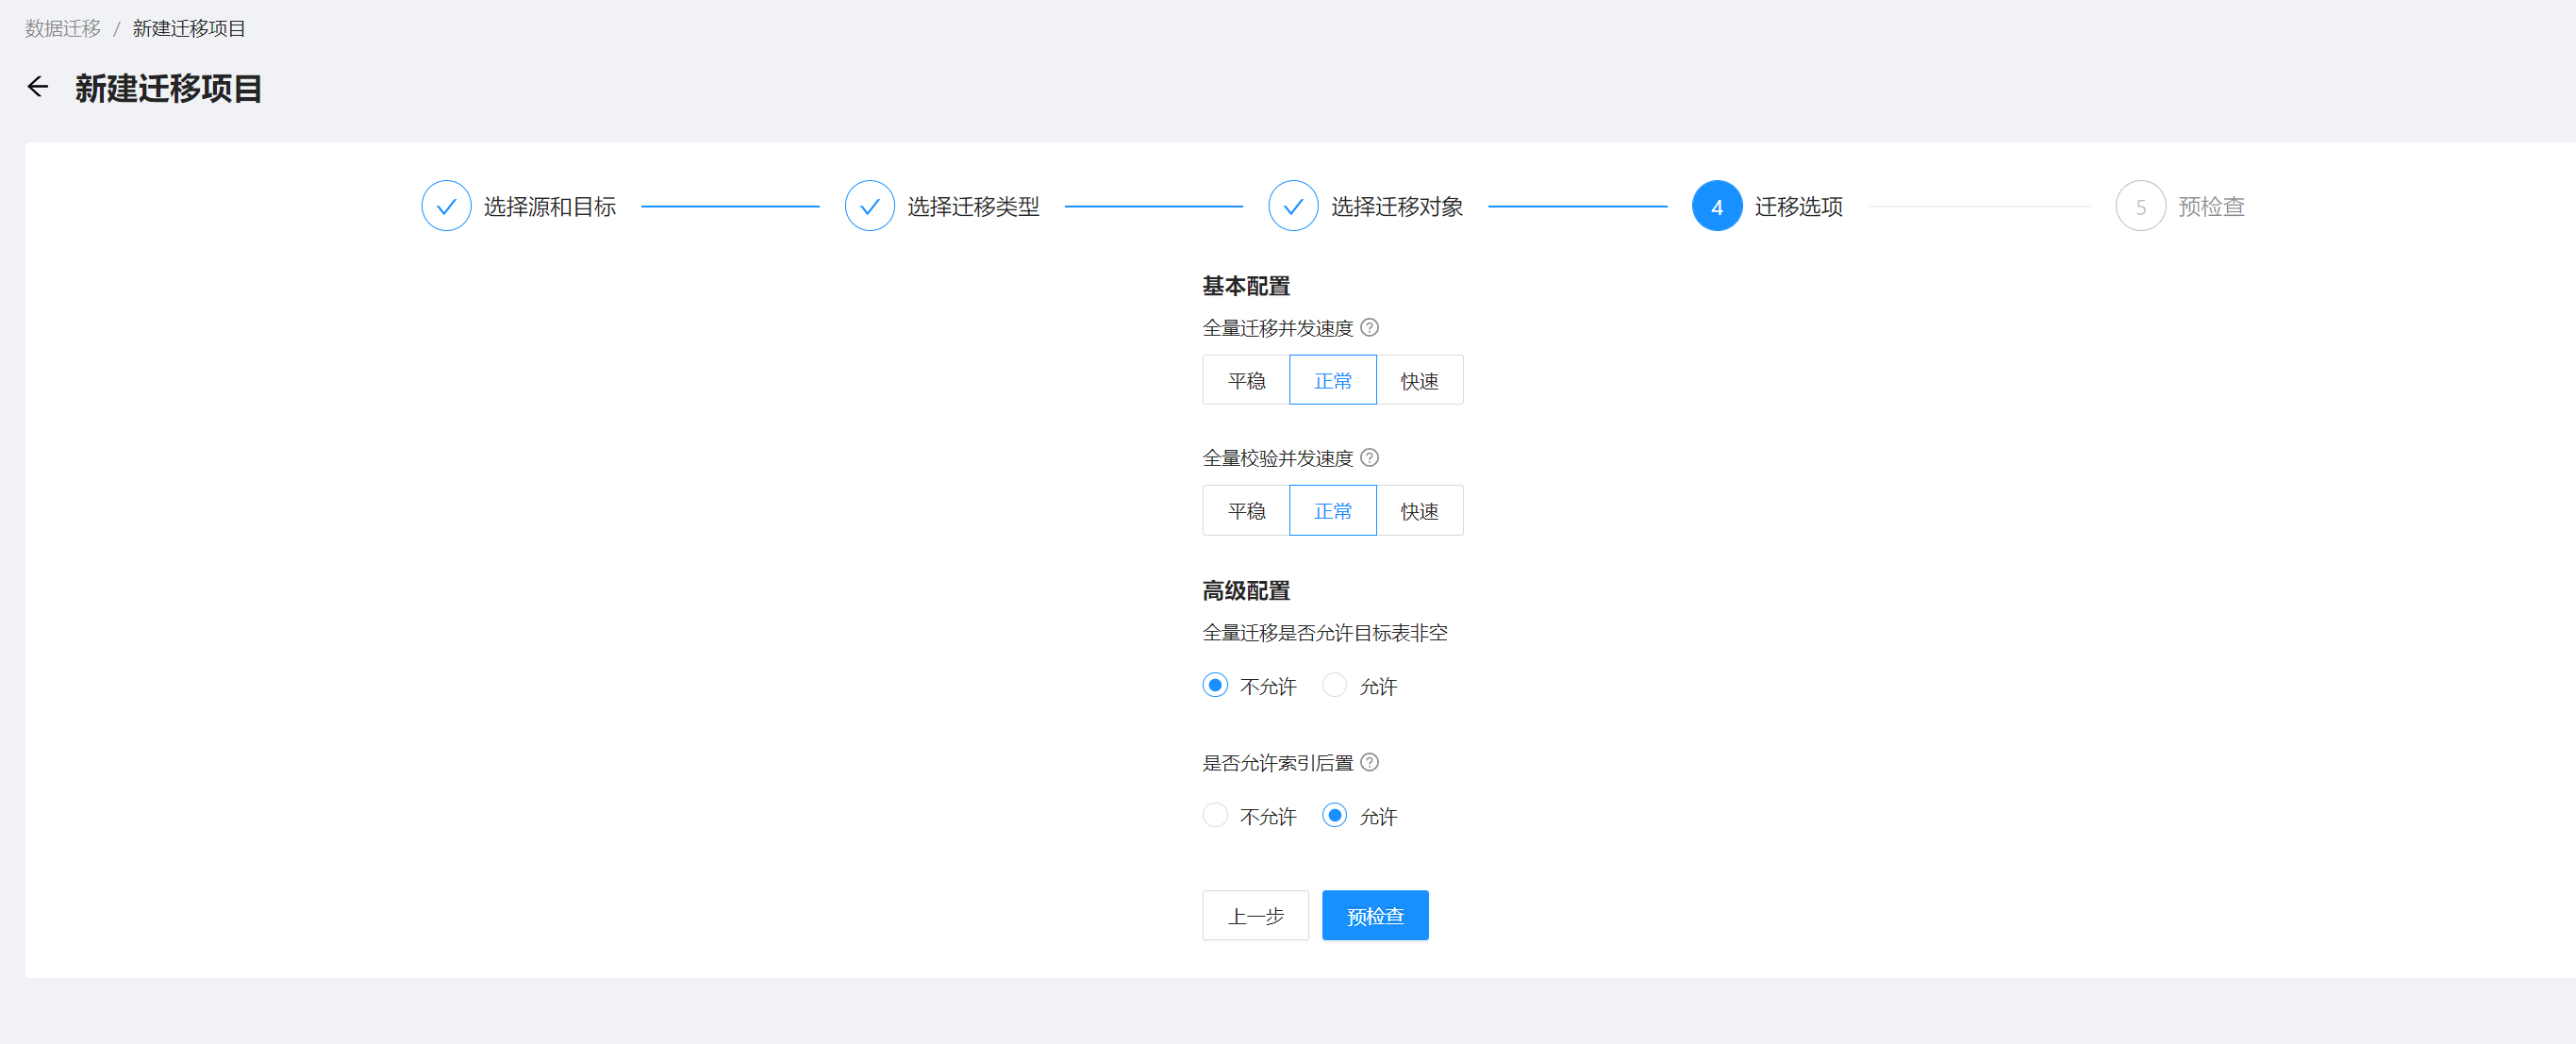2576x1044 pixels.
Task: Click the back arrow beside 新建迁移项目
Action: pos(38,87)
